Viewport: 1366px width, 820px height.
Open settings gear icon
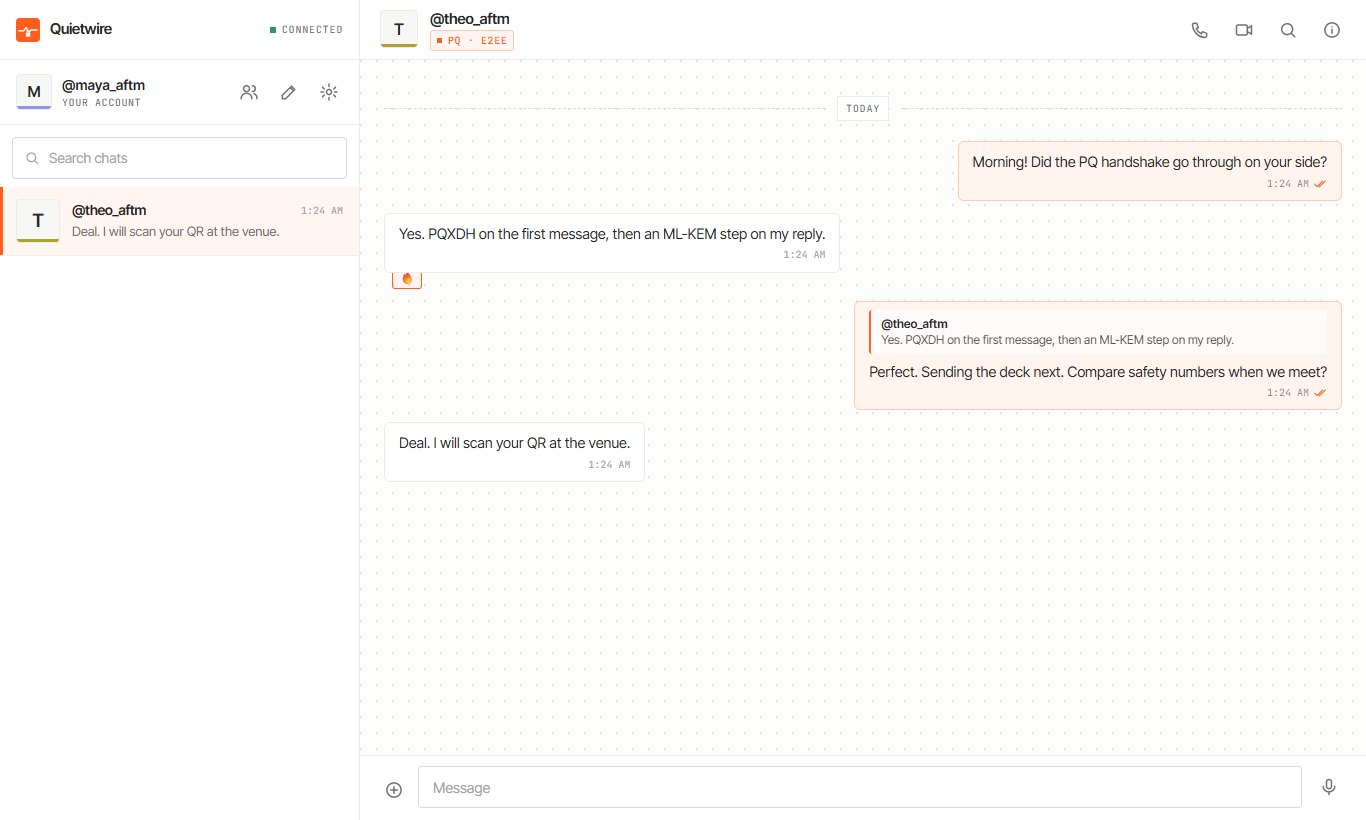pyautogui.click(x=329, y=92)
